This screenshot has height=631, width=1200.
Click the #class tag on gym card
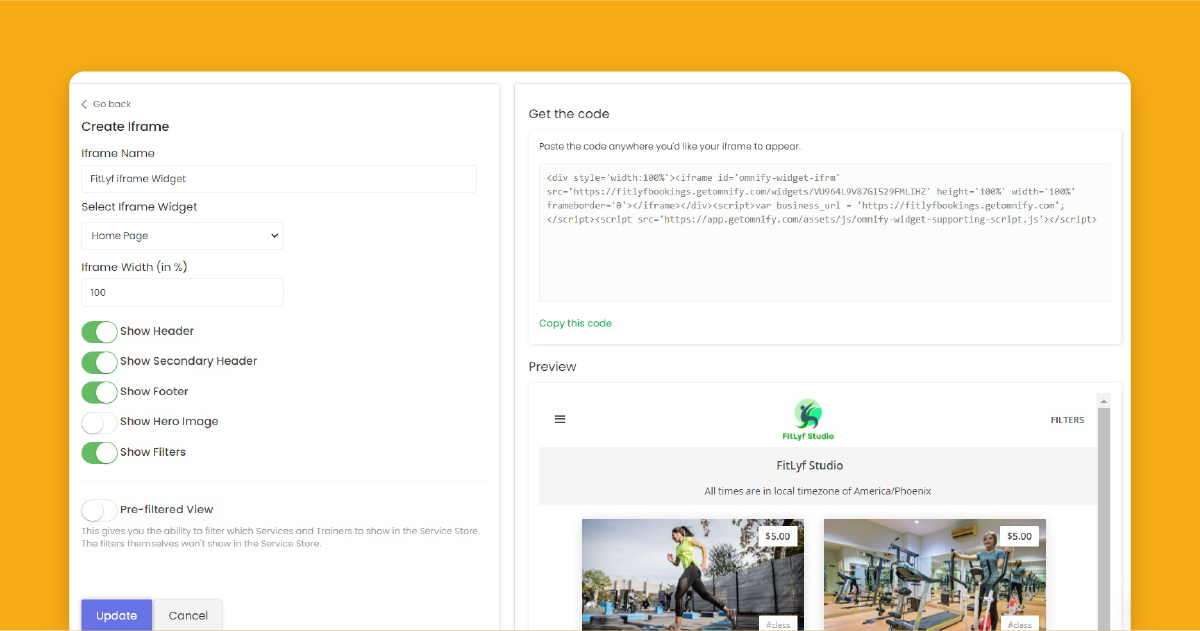[x=1020, y=625]
